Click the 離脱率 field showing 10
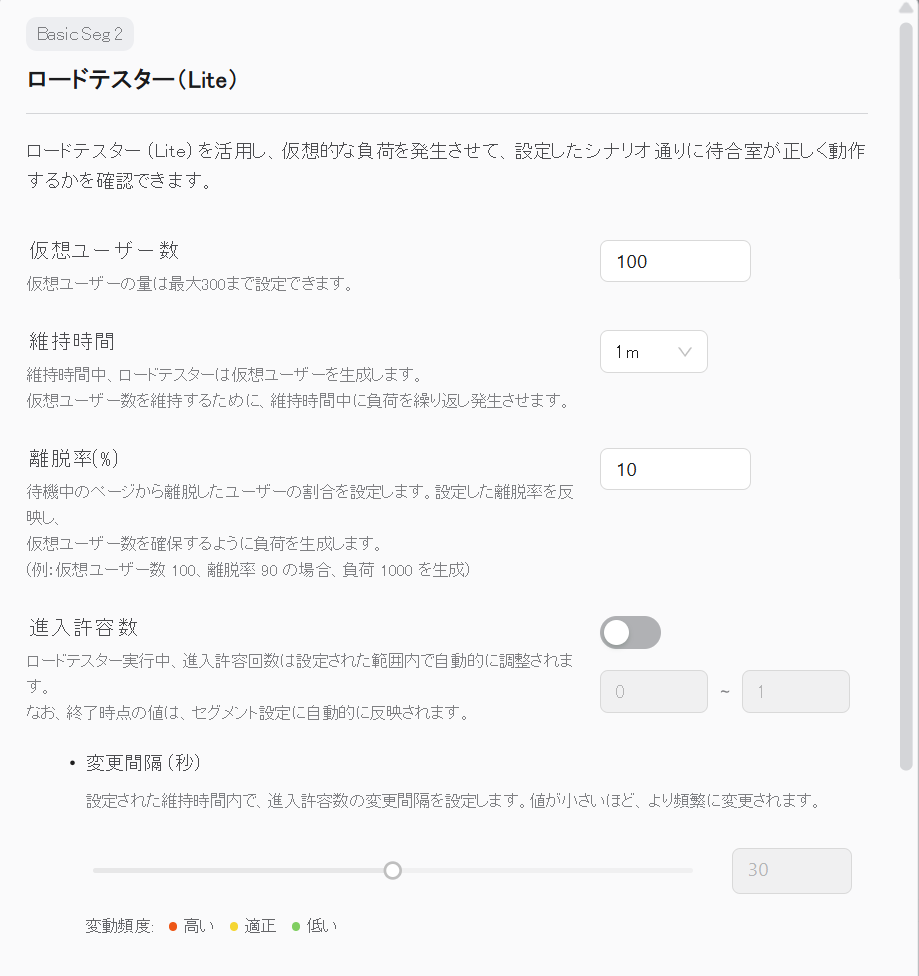 click(x=674, y=468)
